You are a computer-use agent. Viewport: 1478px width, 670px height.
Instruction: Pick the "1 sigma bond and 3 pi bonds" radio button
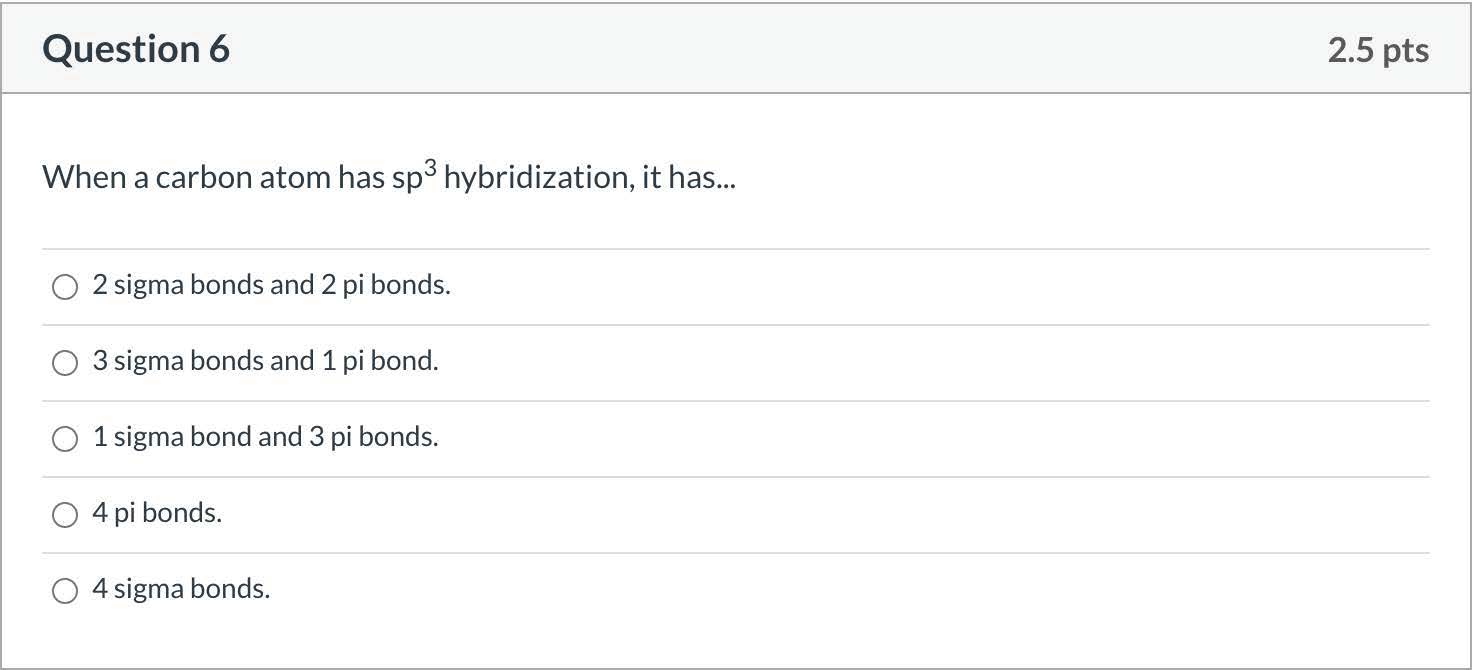click(65, 440)
